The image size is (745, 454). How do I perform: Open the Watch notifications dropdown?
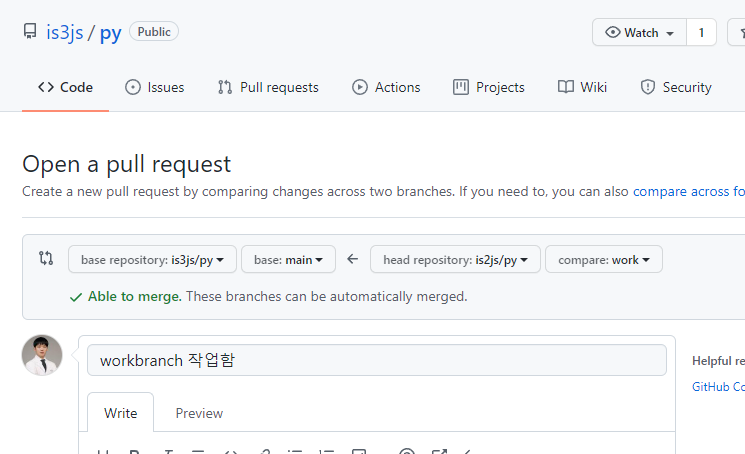click(640, 32)
